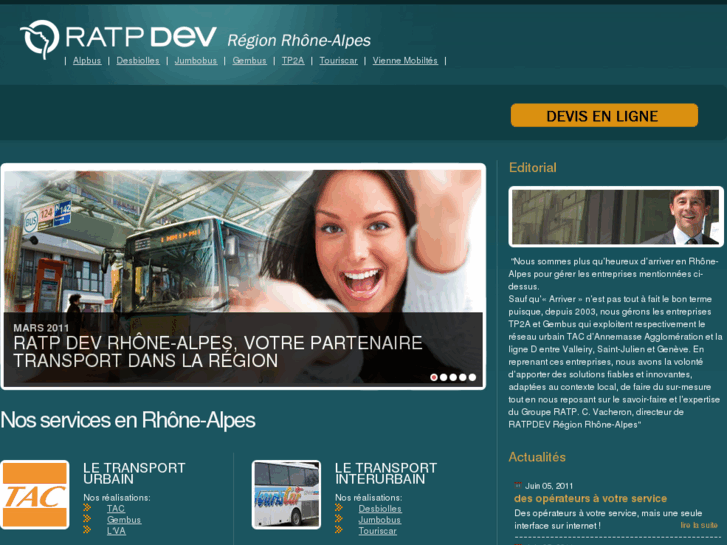The width and height of the screenshot is (727, 545).
Task: Click the orange arrow beside Touriscar in list
Action: [x=339, y=530]
